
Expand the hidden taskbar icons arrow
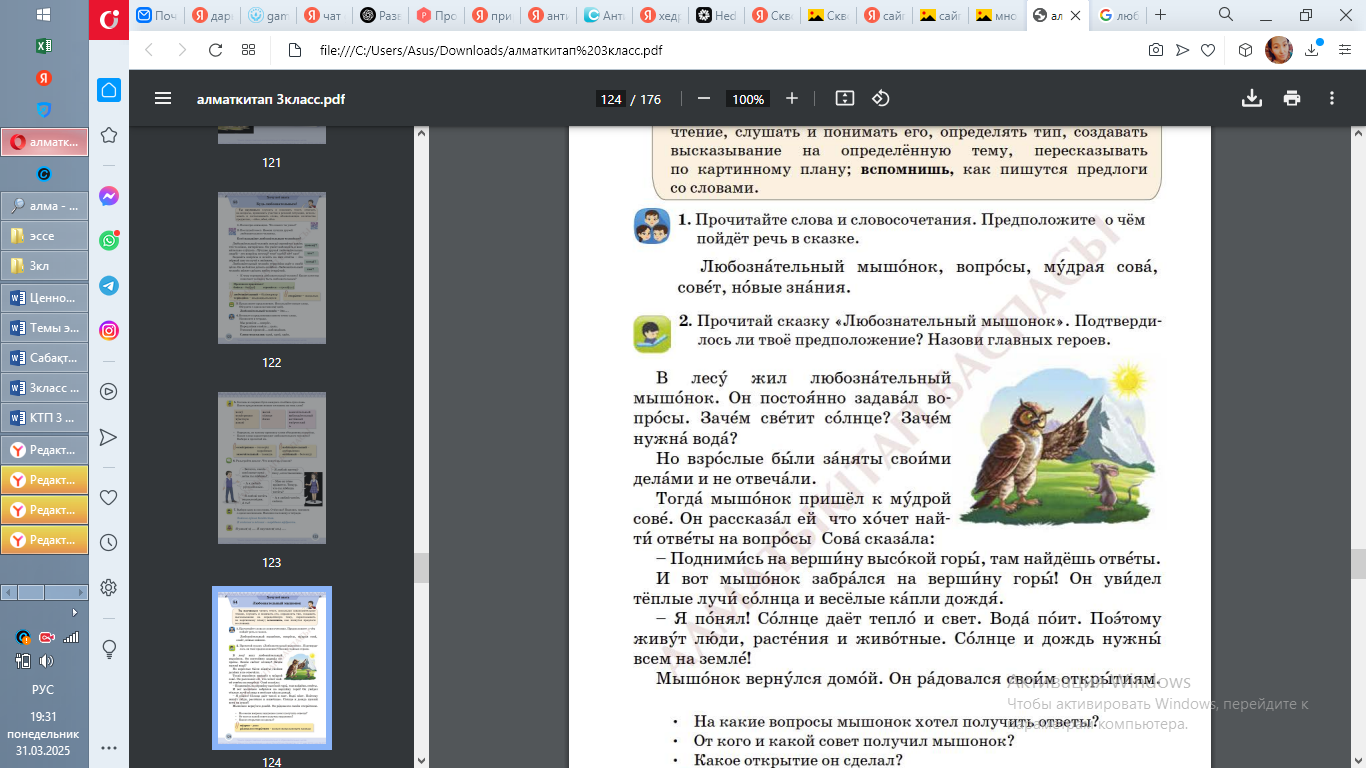(75, 612)
